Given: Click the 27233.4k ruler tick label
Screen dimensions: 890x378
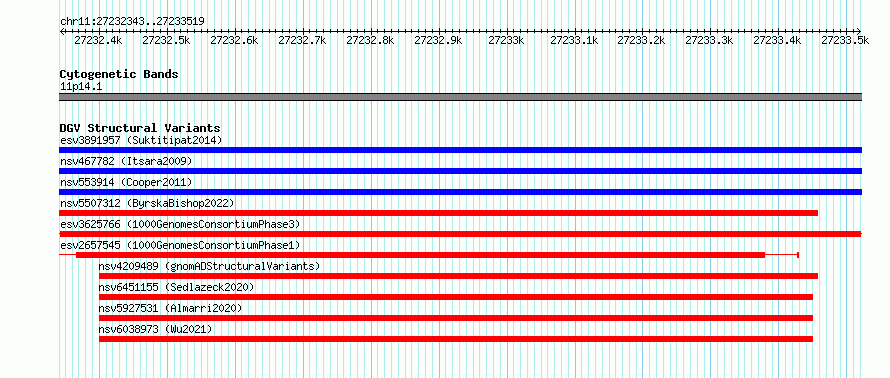Looking at the screenshot, I should [778, 40].
